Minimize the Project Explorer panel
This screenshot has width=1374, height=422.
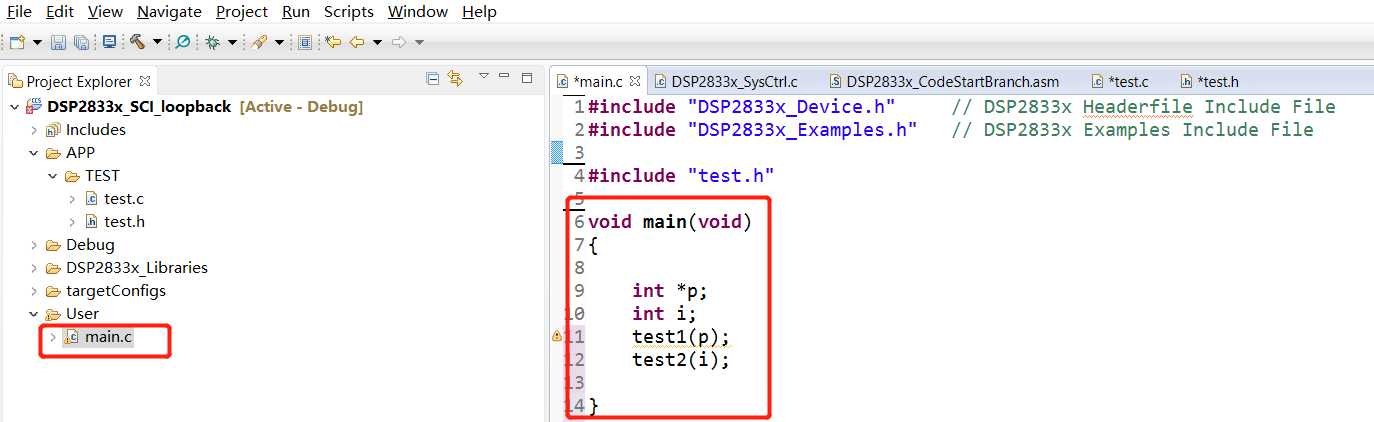point(505,77)
